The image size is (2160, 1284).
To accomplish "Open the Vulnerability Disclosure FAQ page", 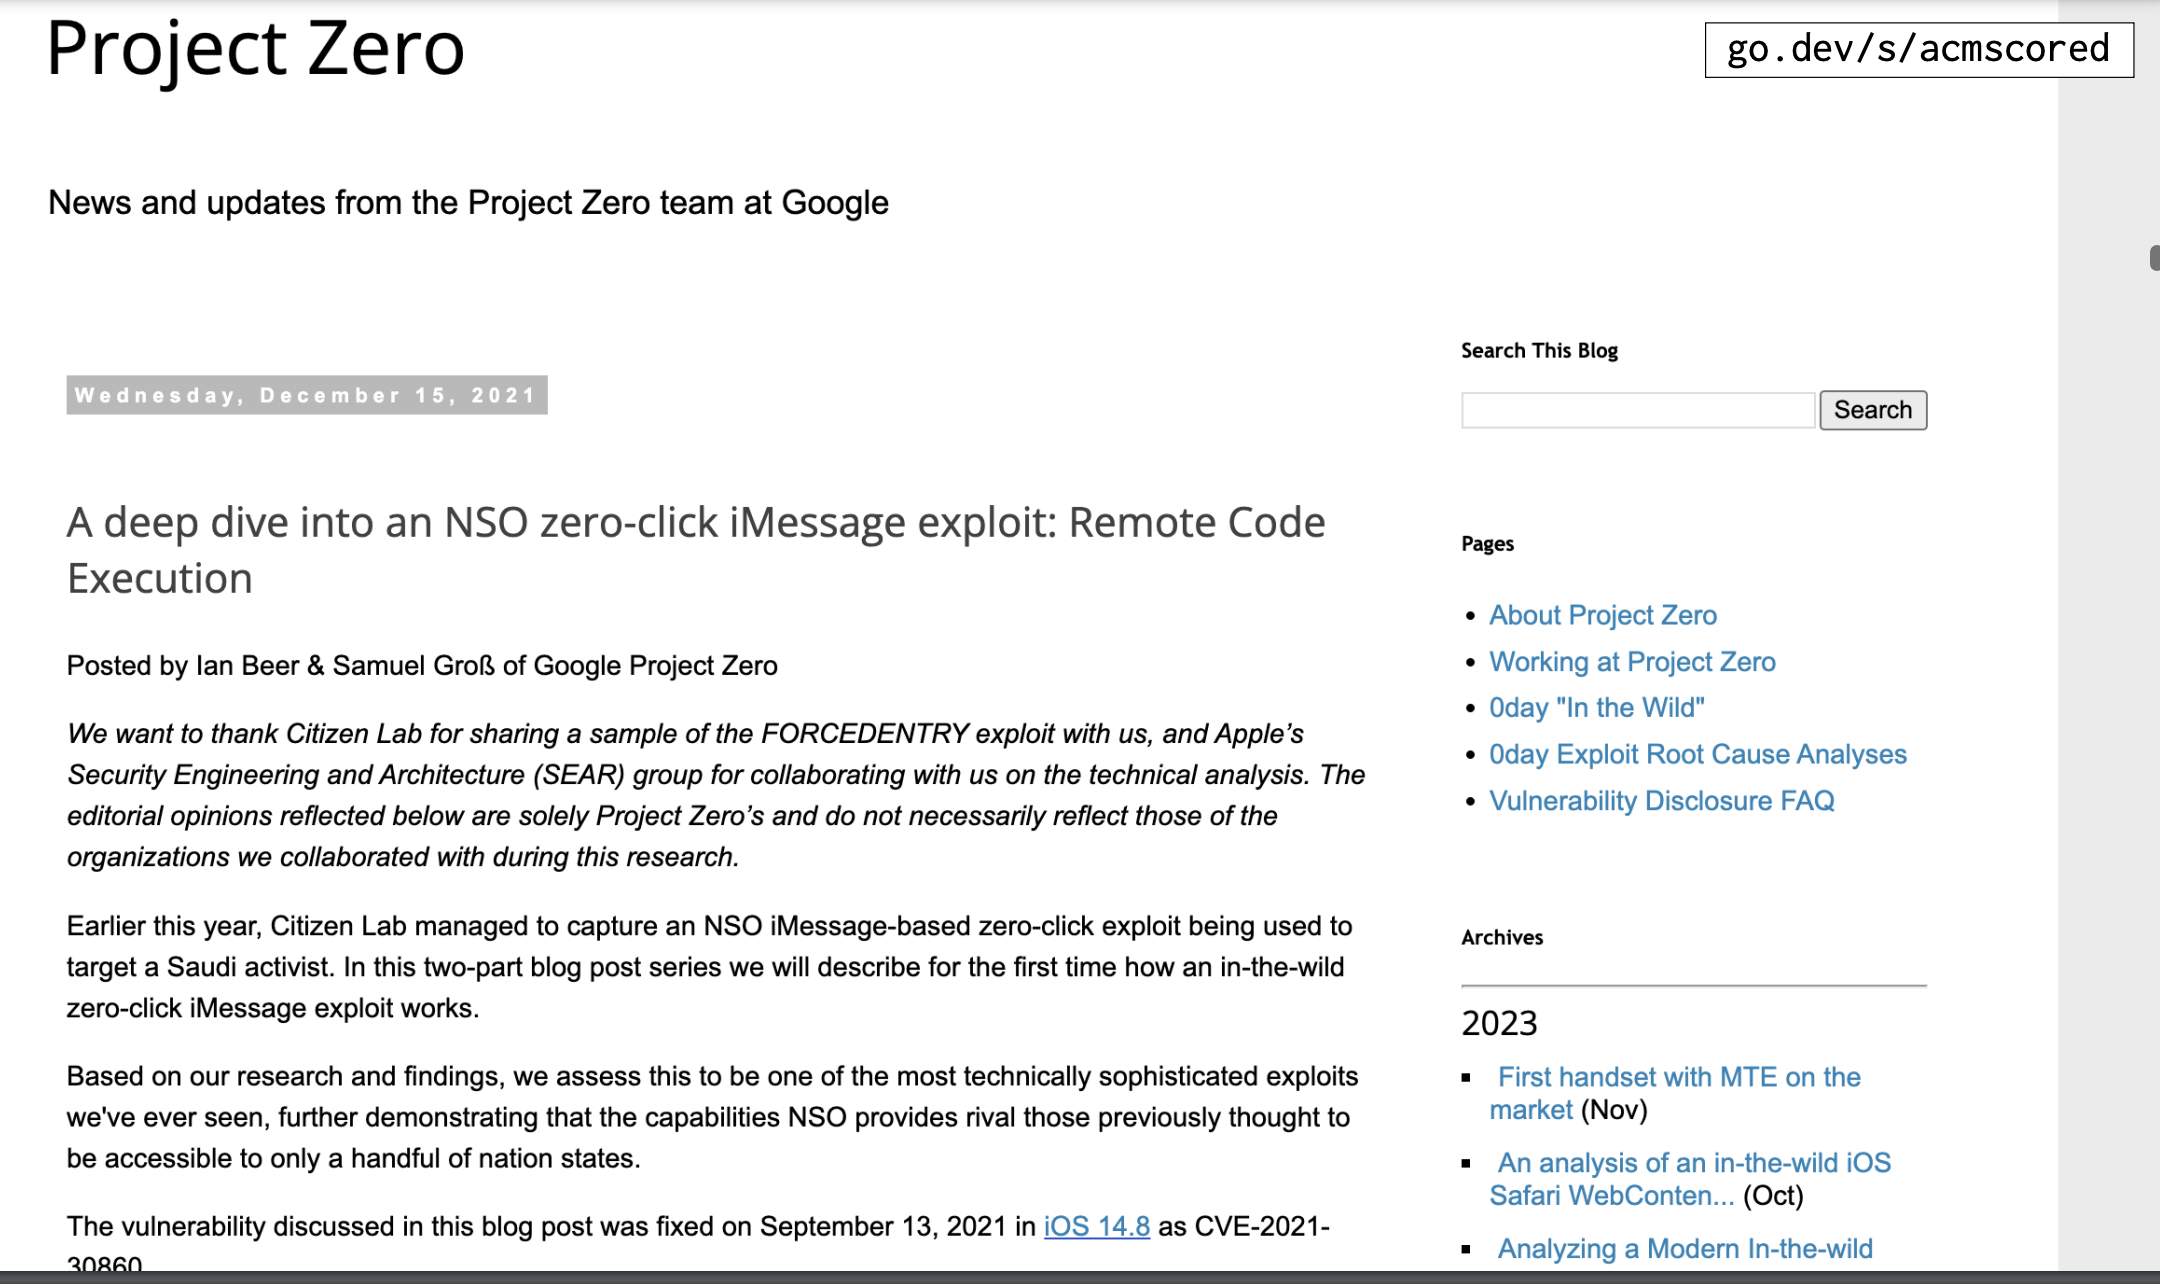I will (x=1661, y=801).
